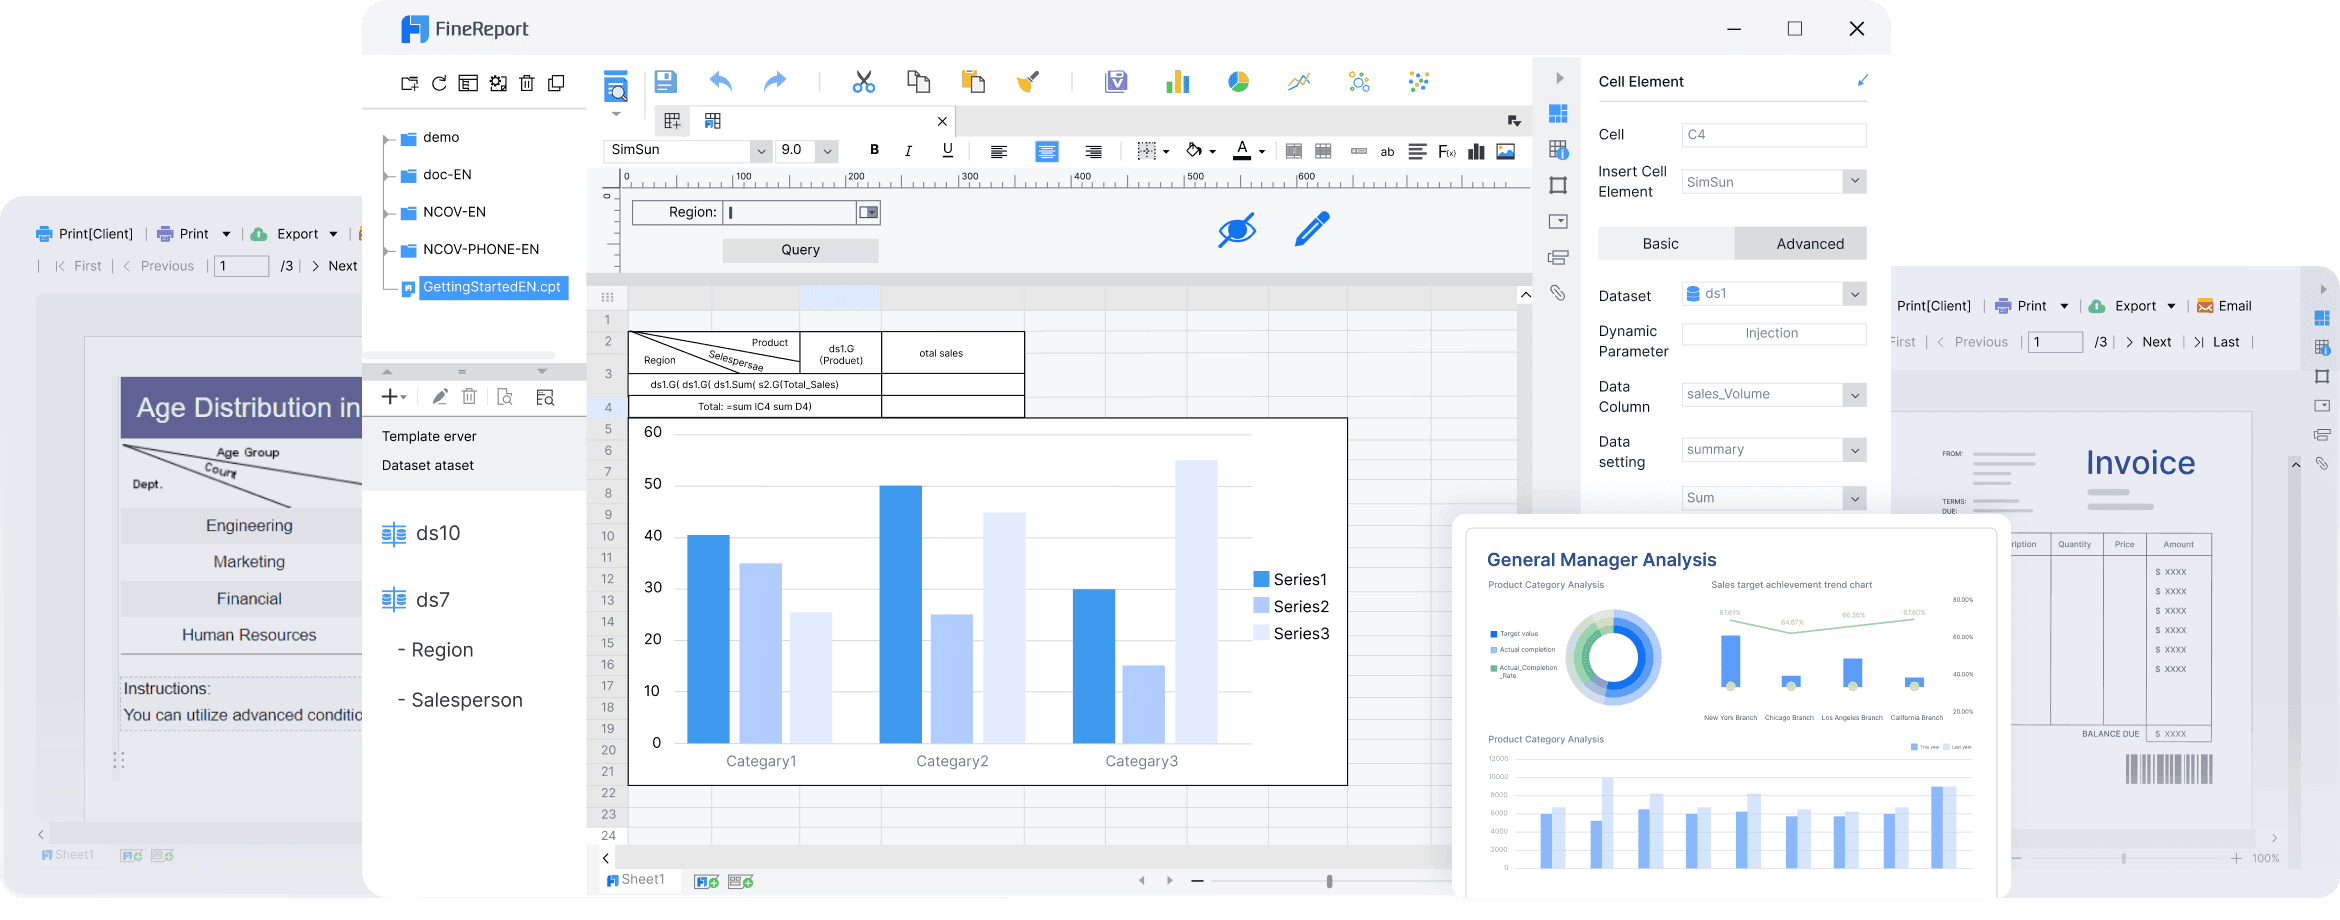Toggle Bold text formatting

874,150
